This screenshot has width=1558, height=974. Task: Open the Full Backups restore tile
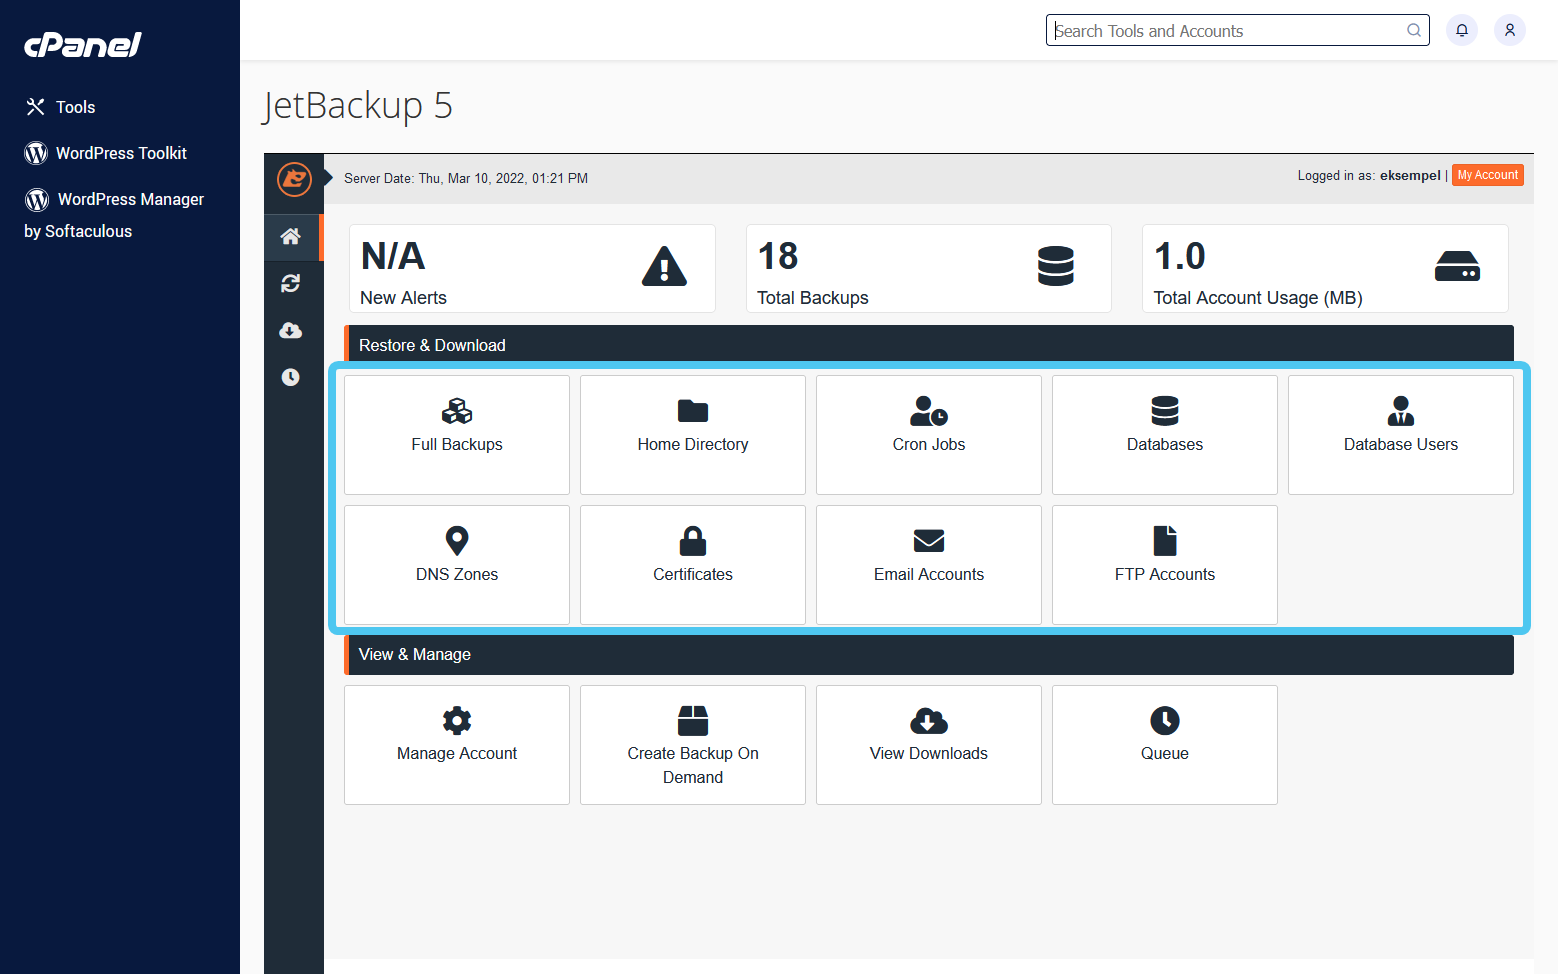pos(456,434)
